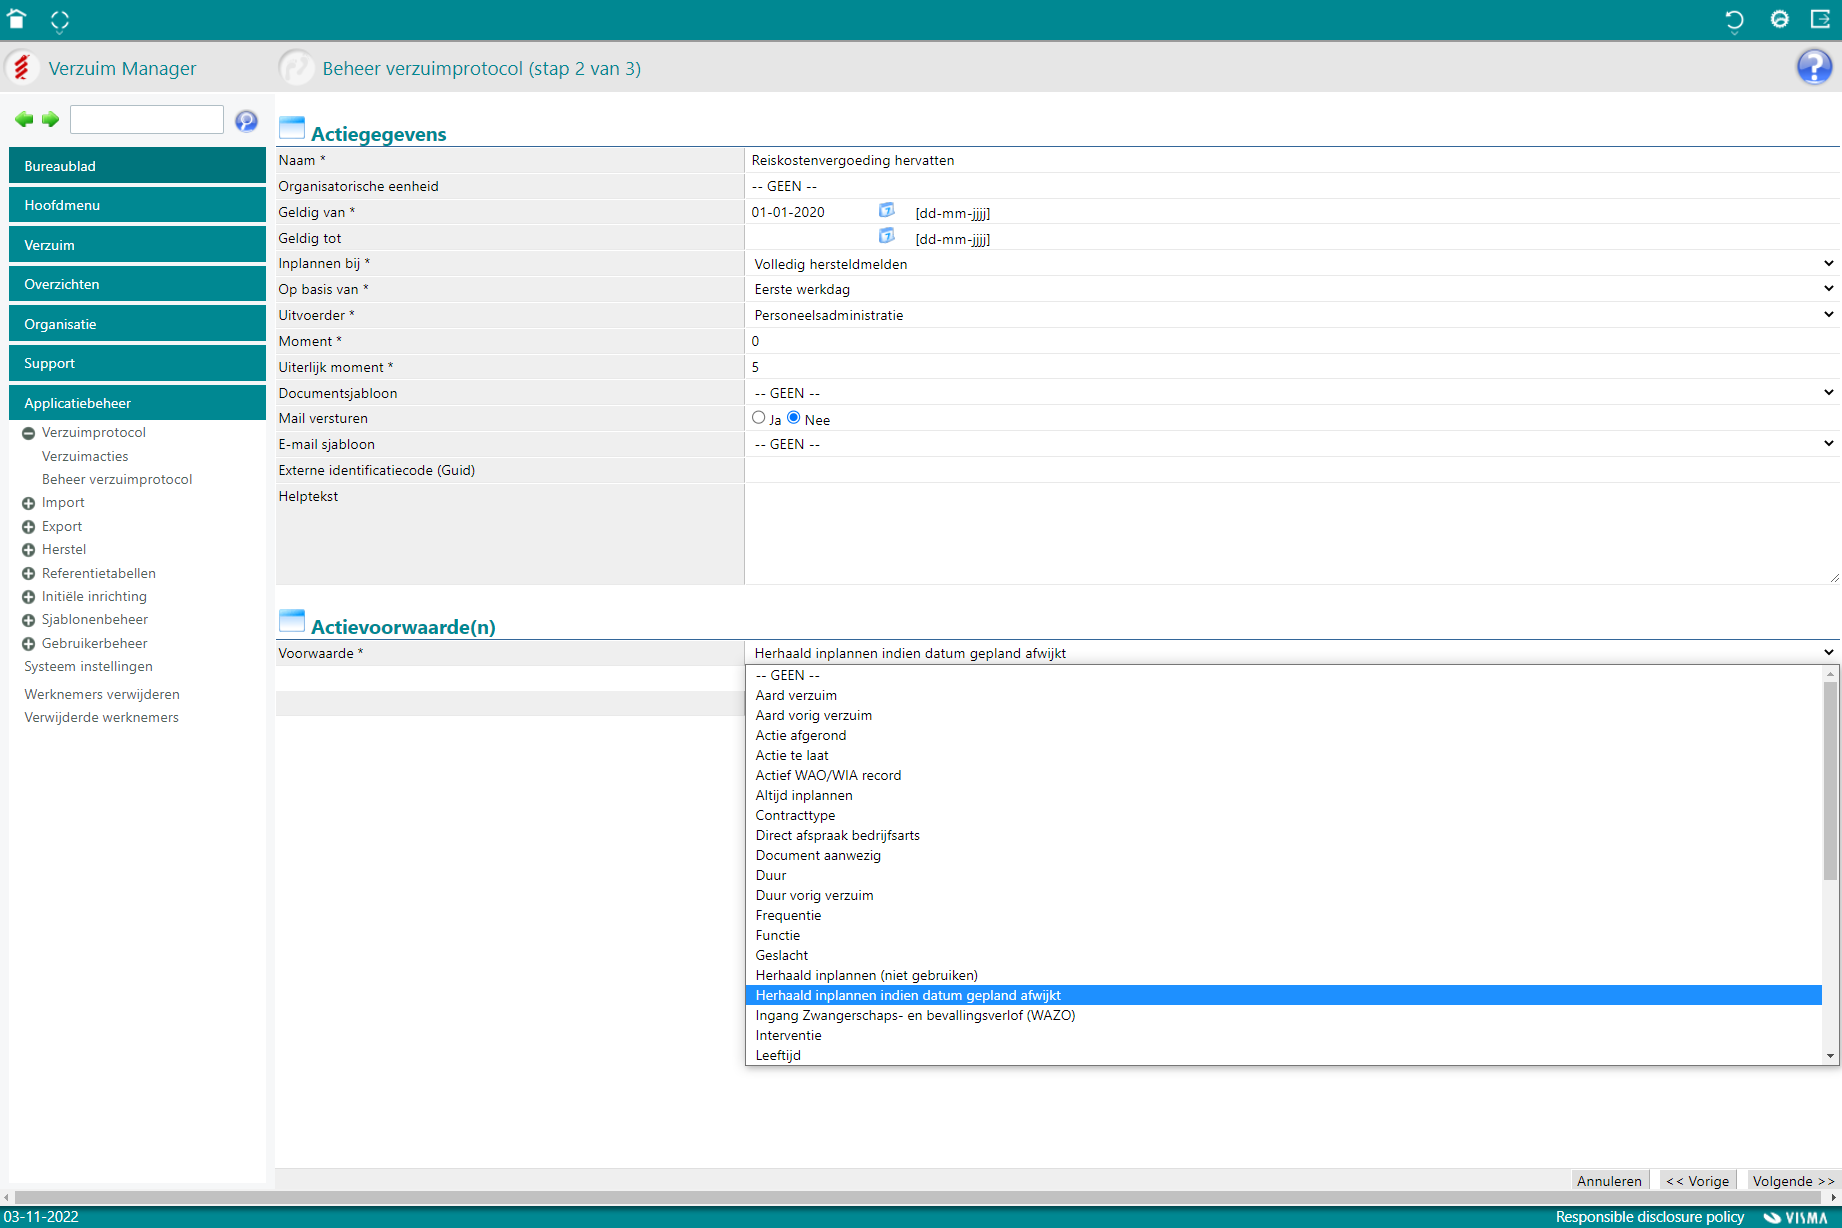1842x1228 pixels.
Task: Open the Op basis van dropdown
Action: pos(1293,289)
